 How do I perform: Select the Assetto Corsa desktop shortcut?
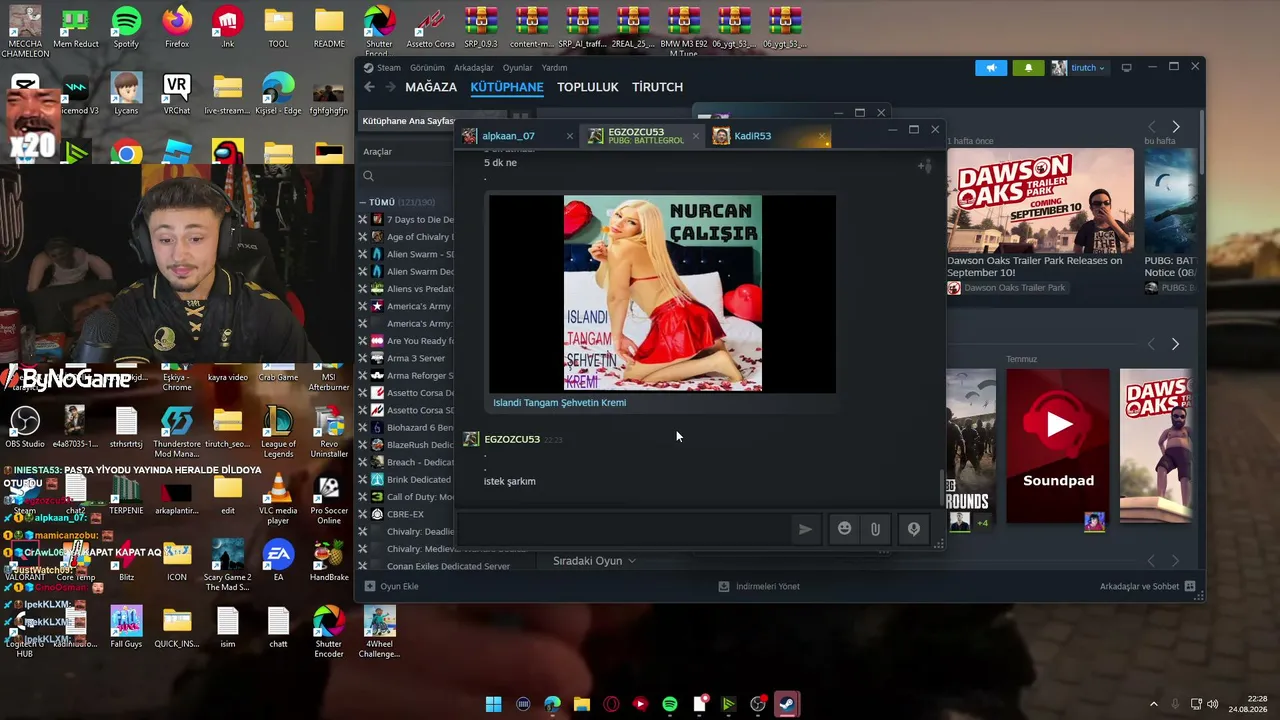(430, 28)
